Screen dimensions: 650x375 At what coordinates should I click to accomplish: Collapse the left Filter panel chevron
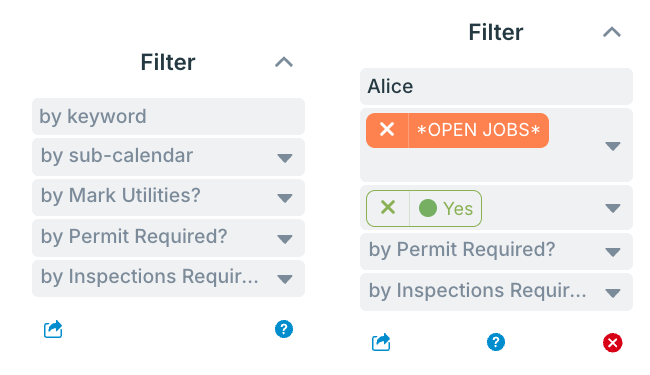coord(284,63)
